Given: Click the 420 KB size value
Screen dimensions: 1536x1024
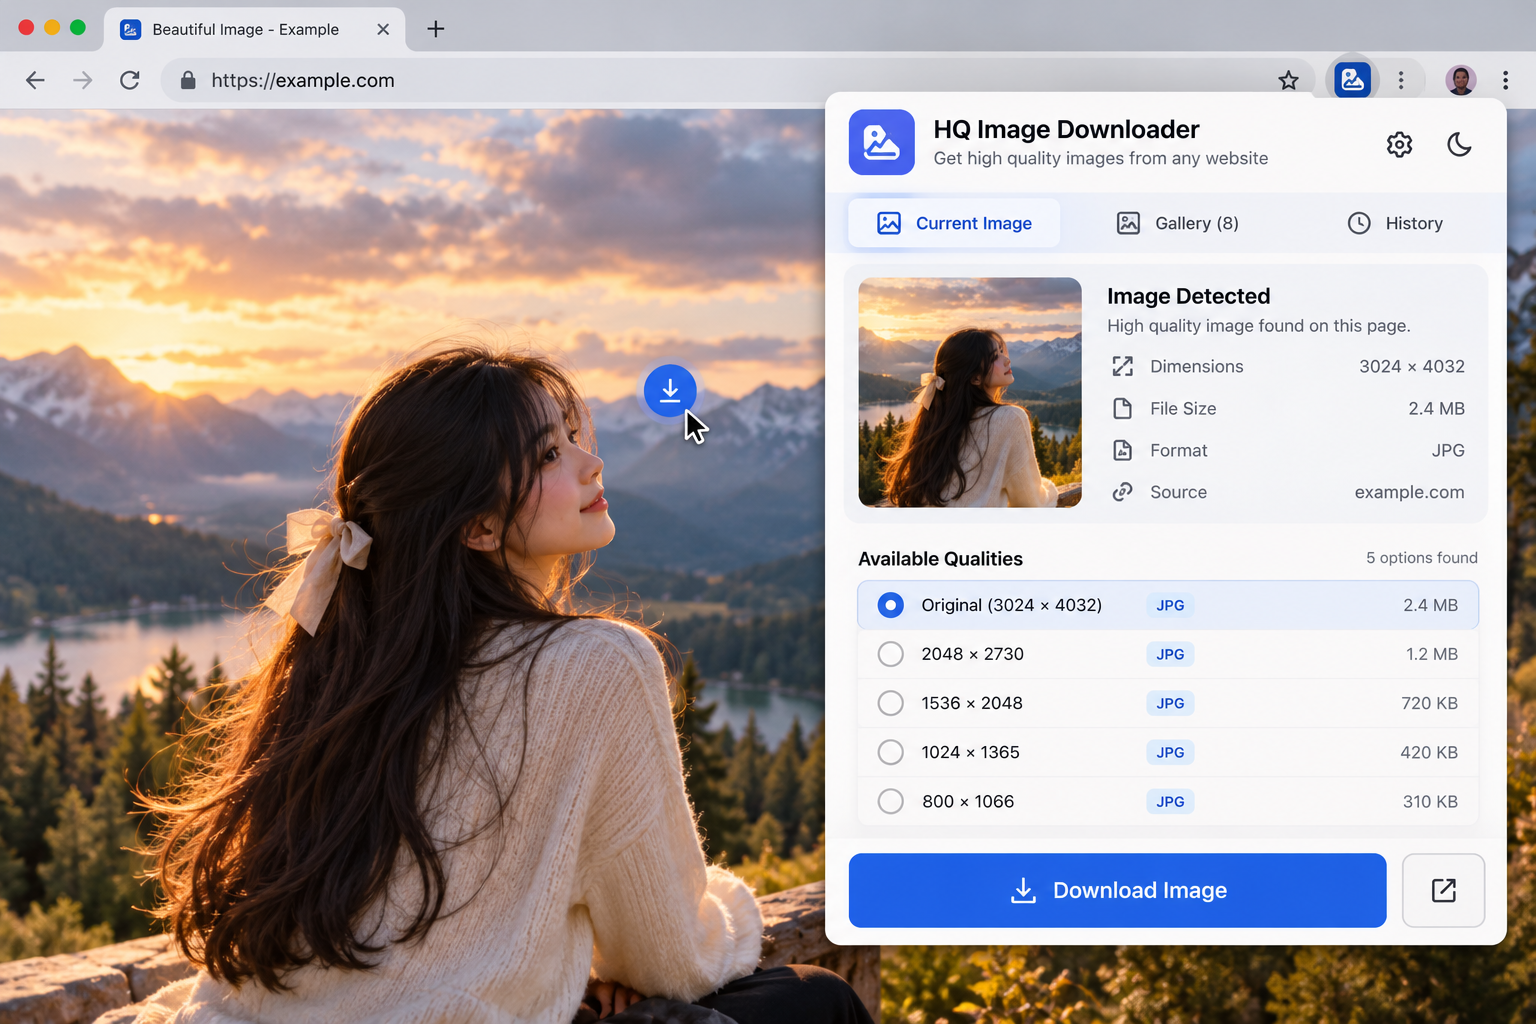Looking at the screenshot, I should (x=1429, y=752).
